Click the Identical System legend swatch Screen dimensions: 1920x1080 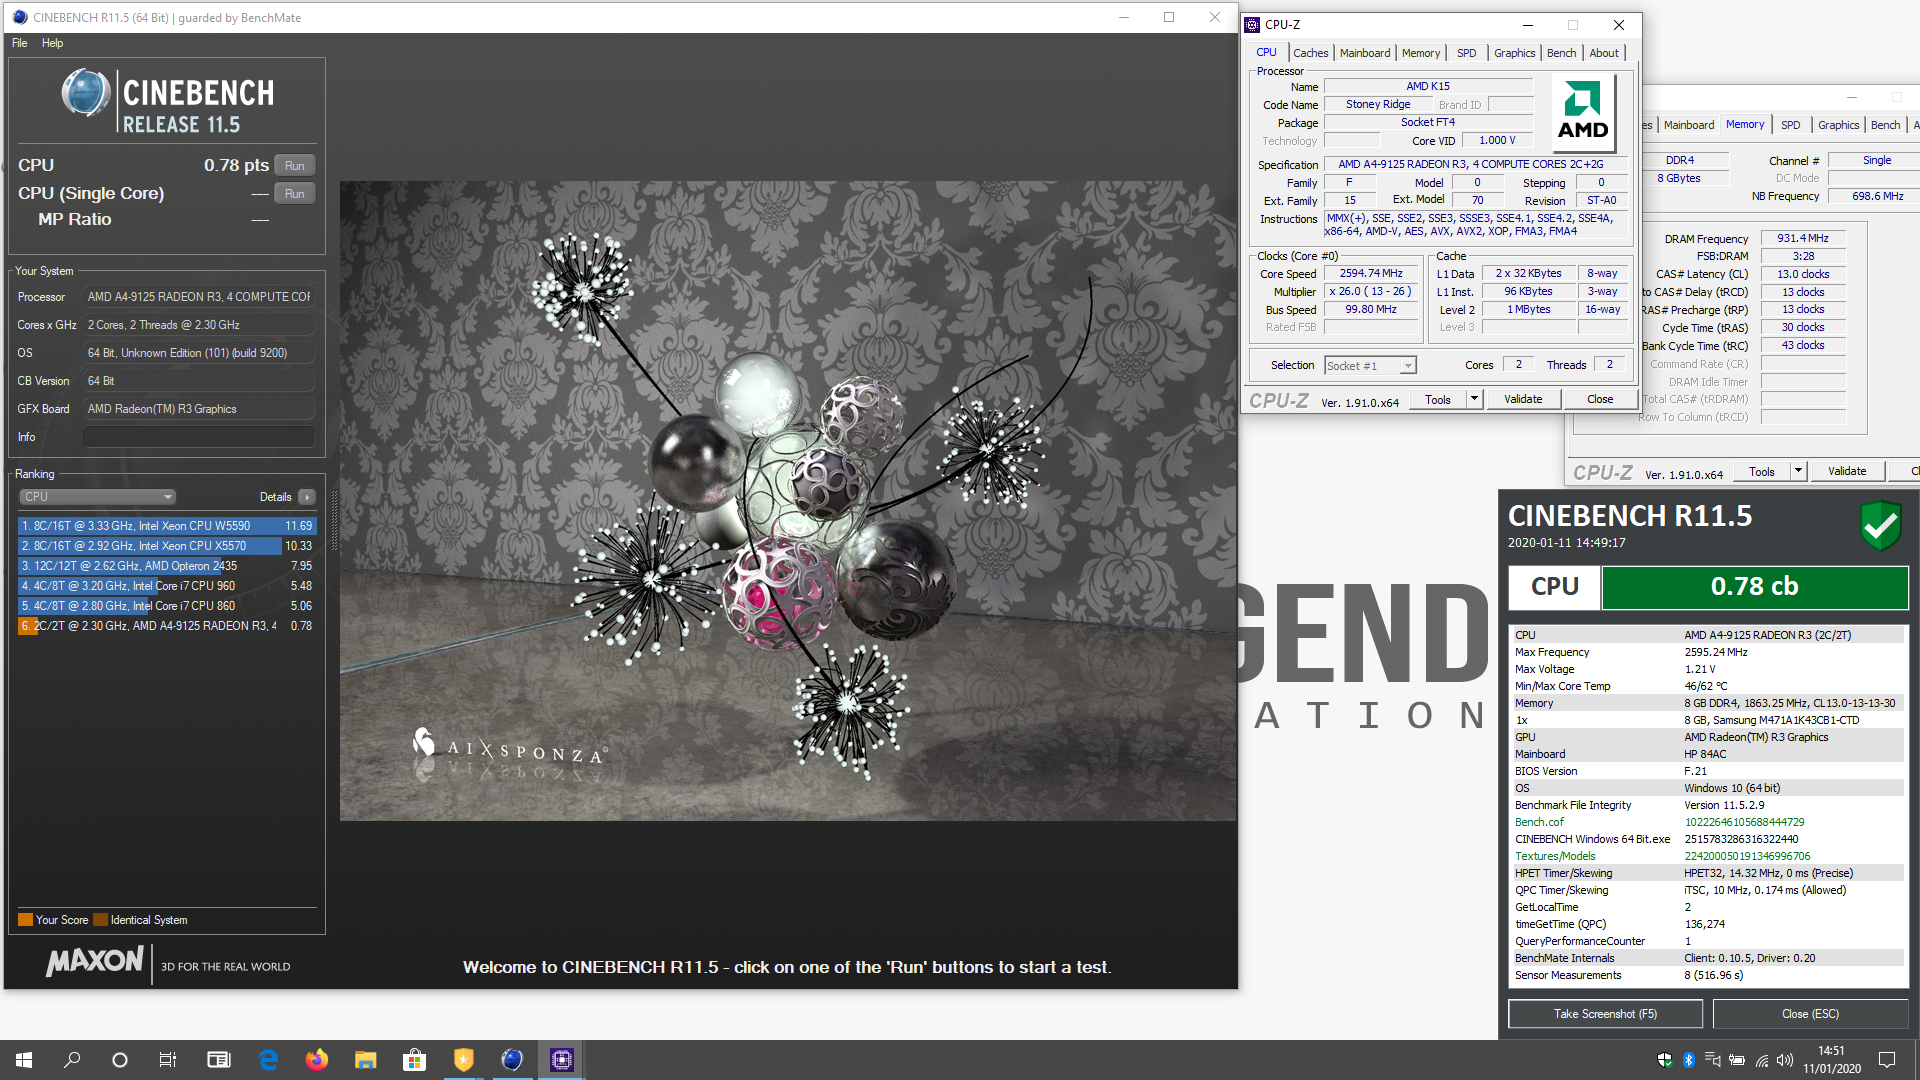[x=100, y=920]
